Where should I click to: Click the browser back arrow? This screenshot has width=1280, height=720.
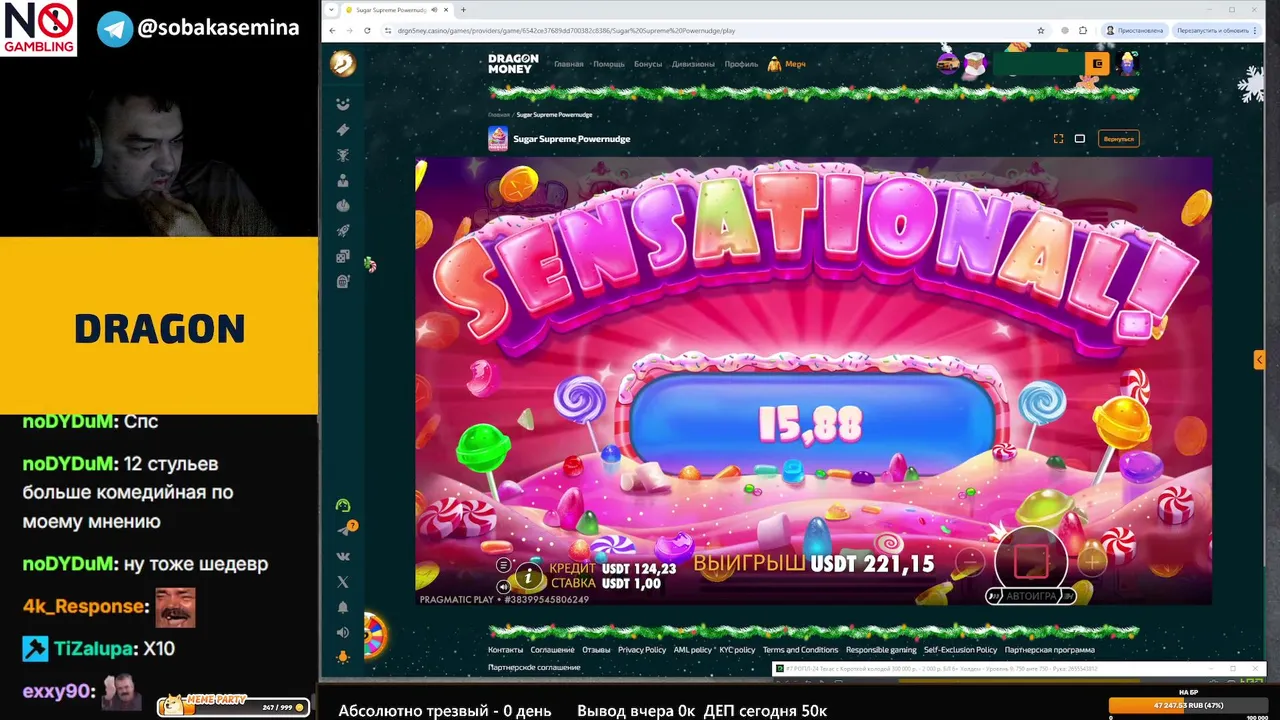point(333,30)
